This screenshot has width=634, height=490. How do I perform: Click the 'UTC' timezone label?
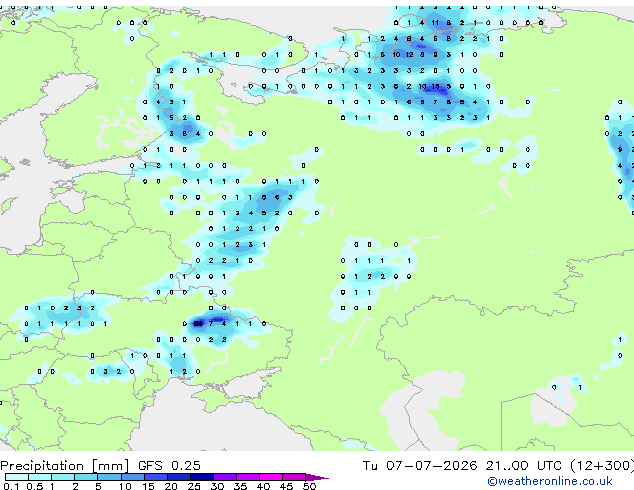click(549, 466)
